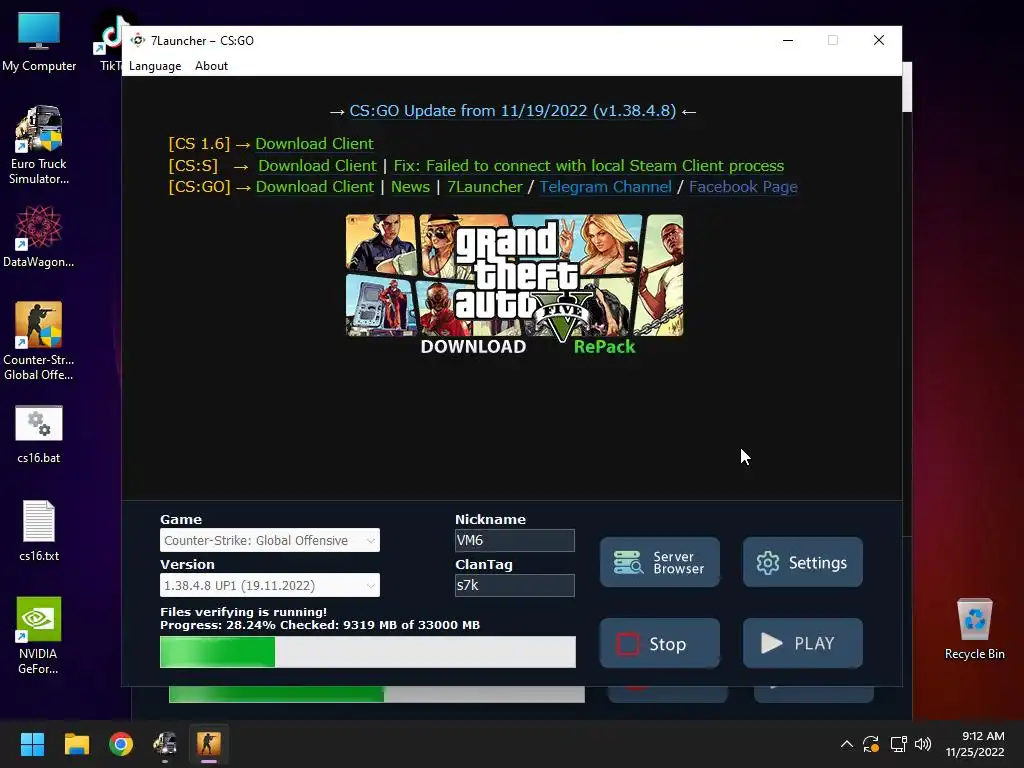Select Counter-Strike Global Offensive desktop icon
The width and height of the screenshot is (1024, 768).
(39, 341)
